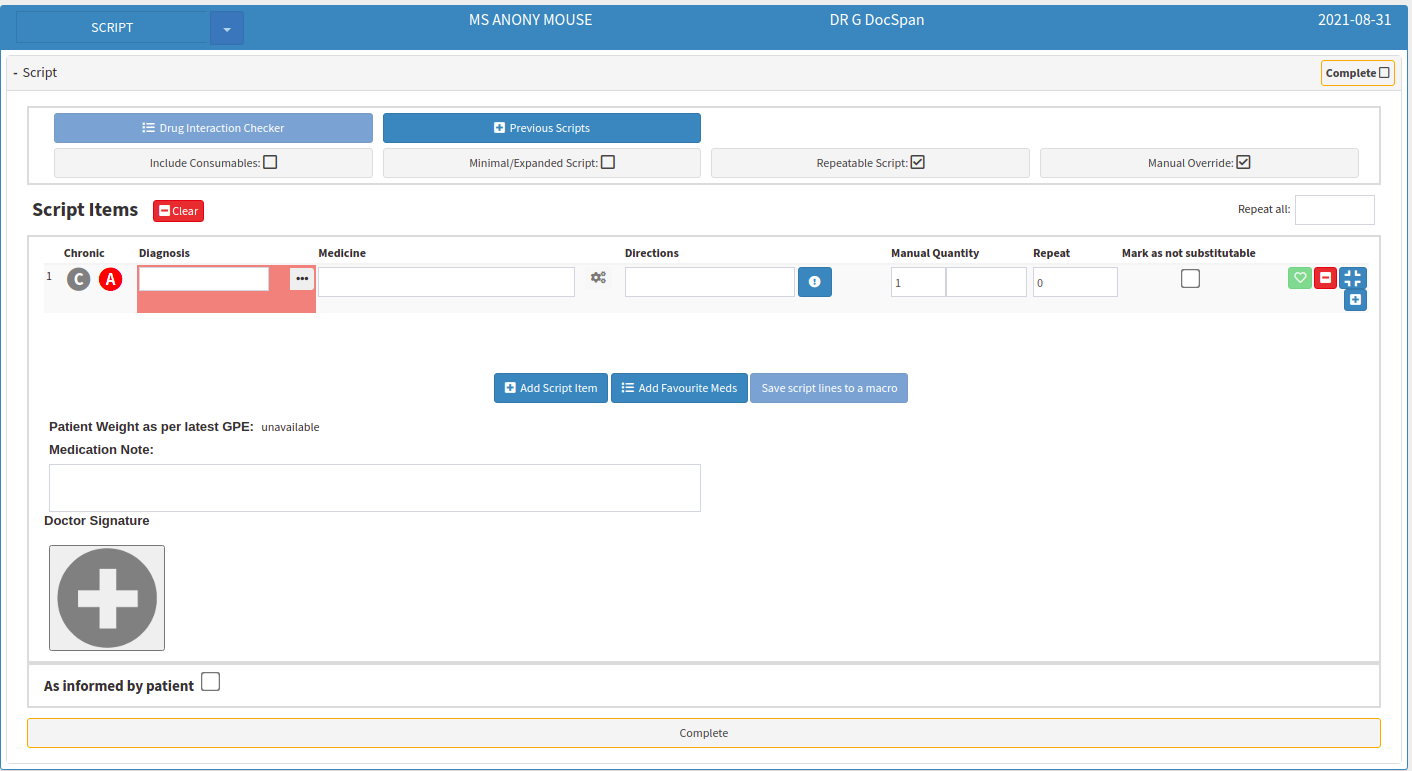The image size is (1412, 771).
Task: Collapse the script line with the compress icon
Action: tap(1353, 278)
